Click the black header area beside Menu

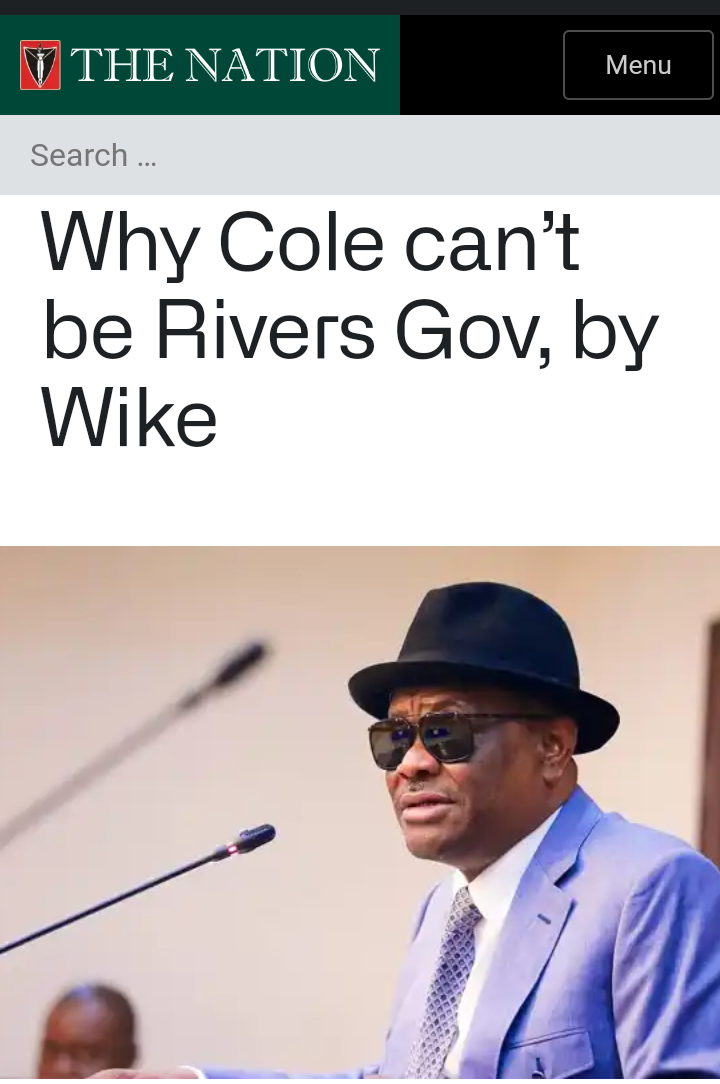[x=481, y=65]
